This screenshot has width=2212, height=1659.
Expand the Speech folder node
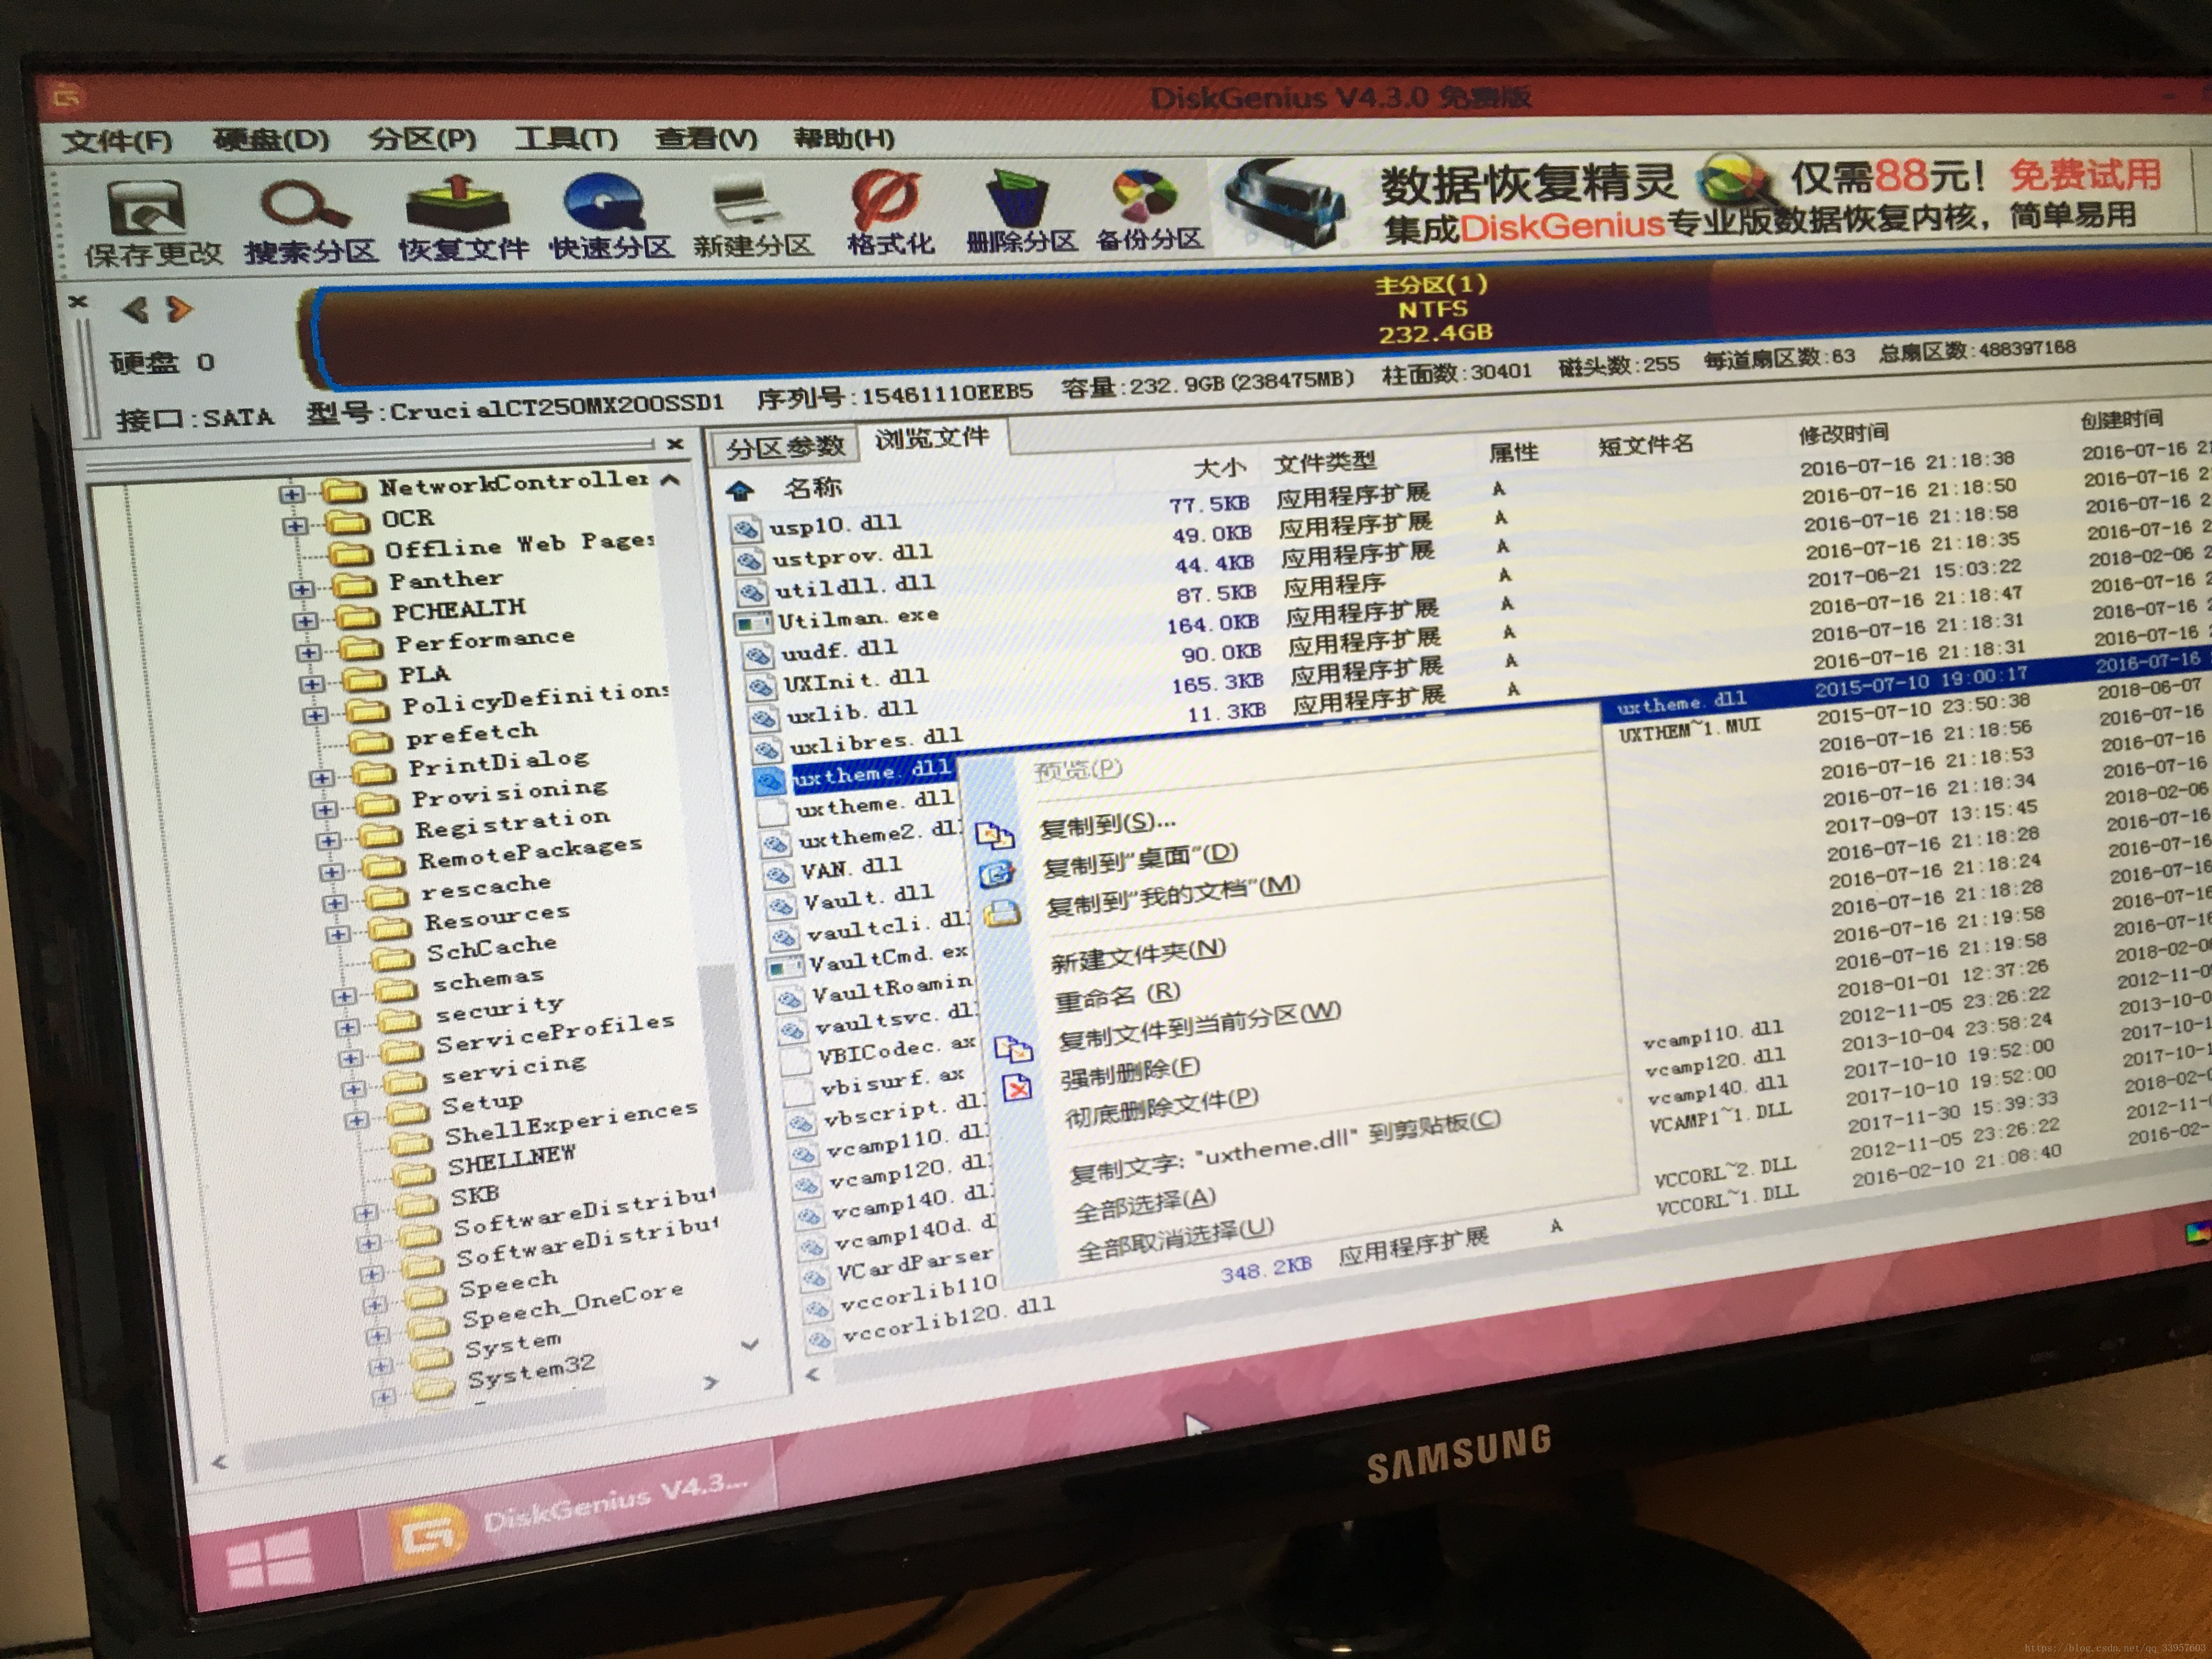[375, 1306]
